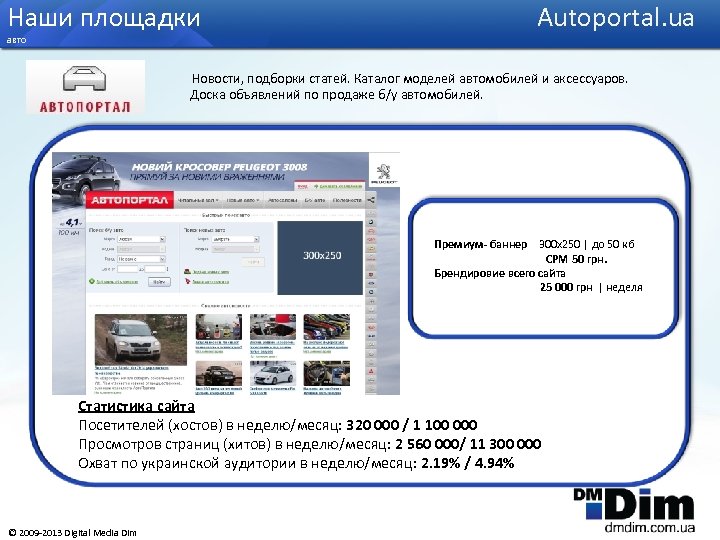The height and width of the screenshot is (540, 720).
Task: Open the black sedan news thumbnail
Action: (x=219, y=373)
